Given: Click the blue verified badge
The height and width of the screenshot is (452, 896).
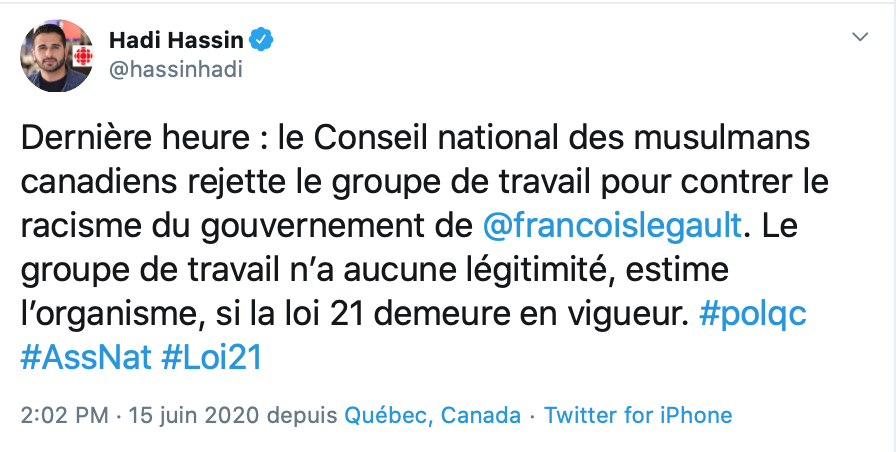Looking at the screenshot, I should click(262, 40).
